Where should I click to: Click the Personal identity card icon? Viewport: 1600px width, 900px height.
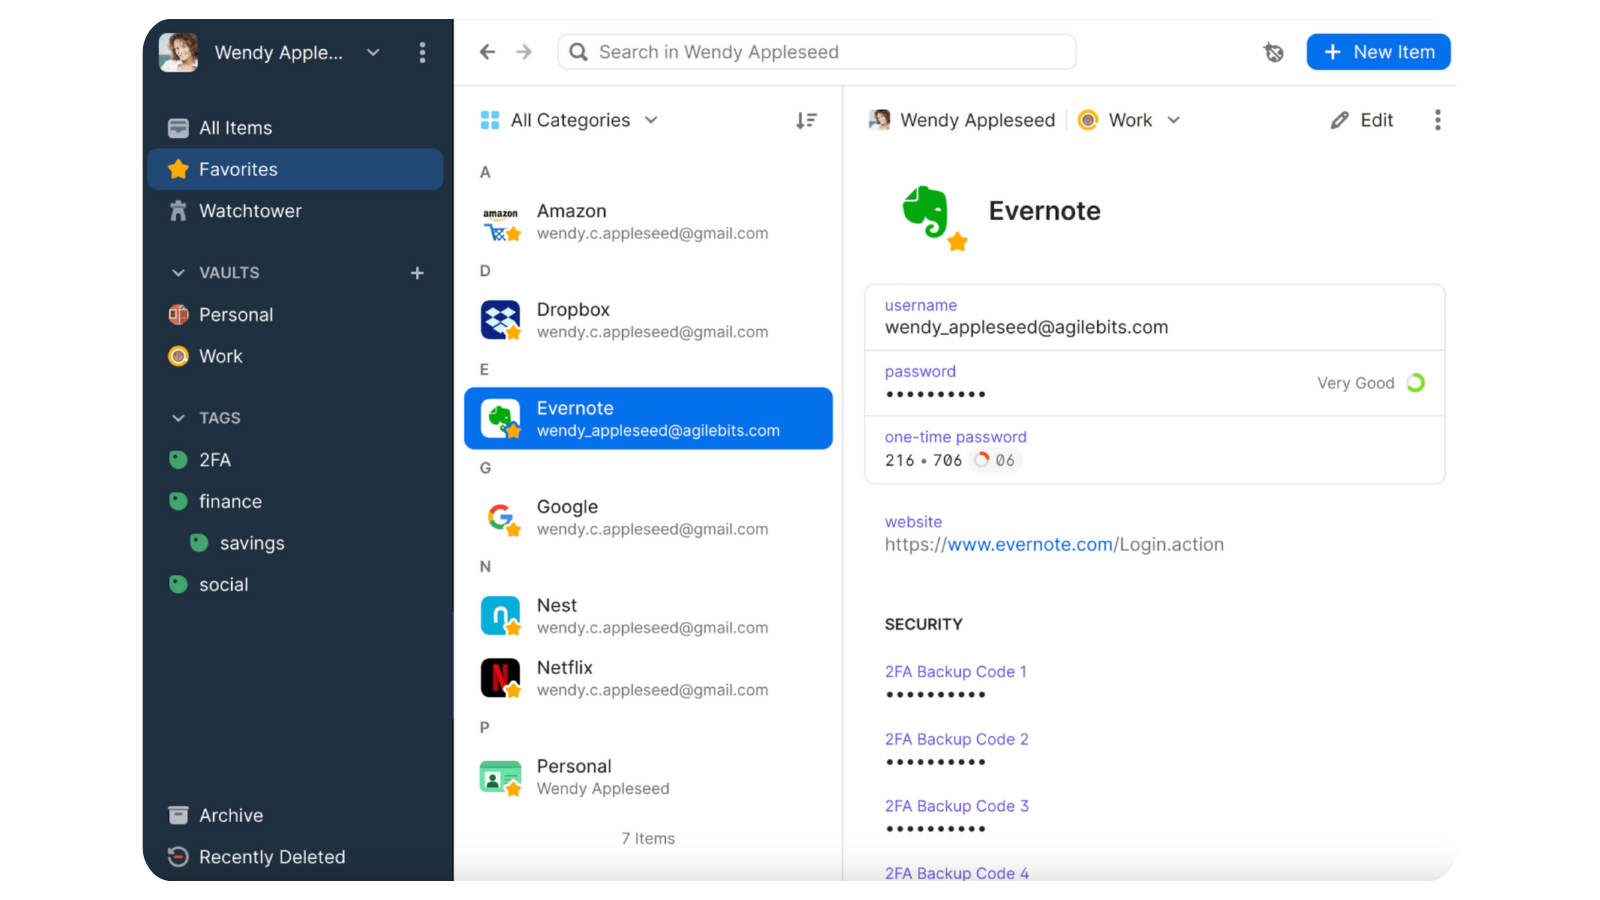point(501,777)
